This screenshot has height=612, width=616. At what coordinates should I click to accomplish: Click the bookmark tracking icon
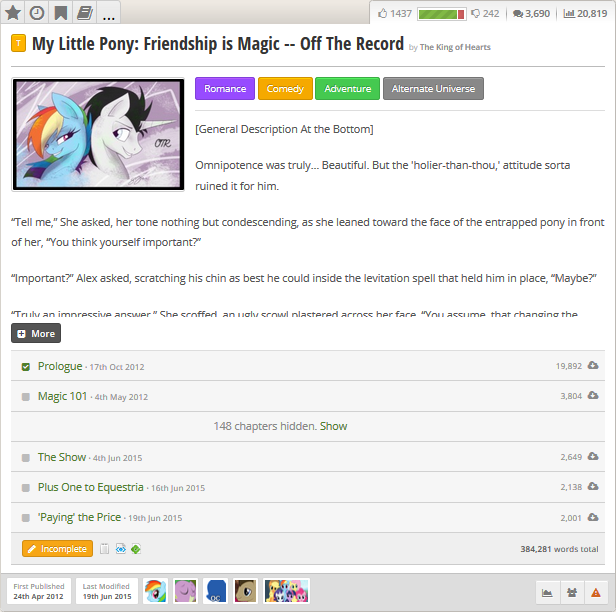[x=60, y=13]
